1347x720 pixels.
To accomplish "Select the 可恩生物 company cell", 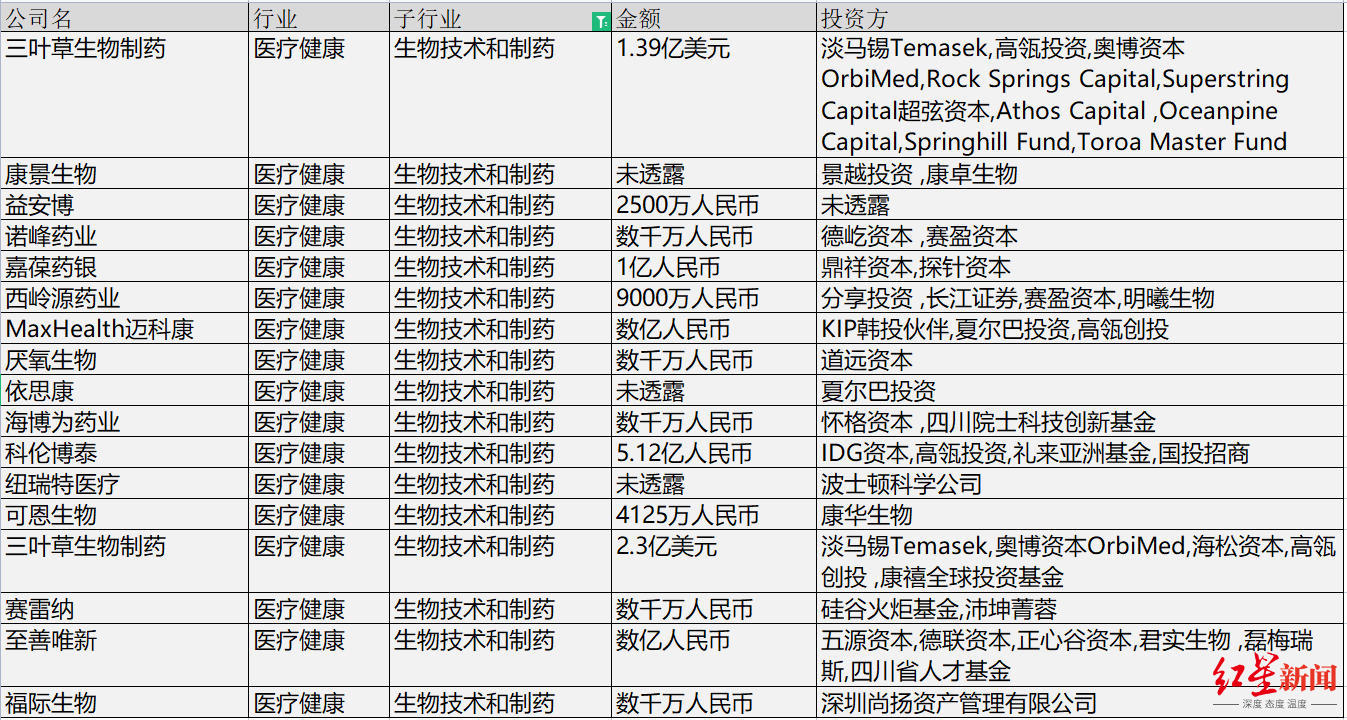I will point(124,515).
